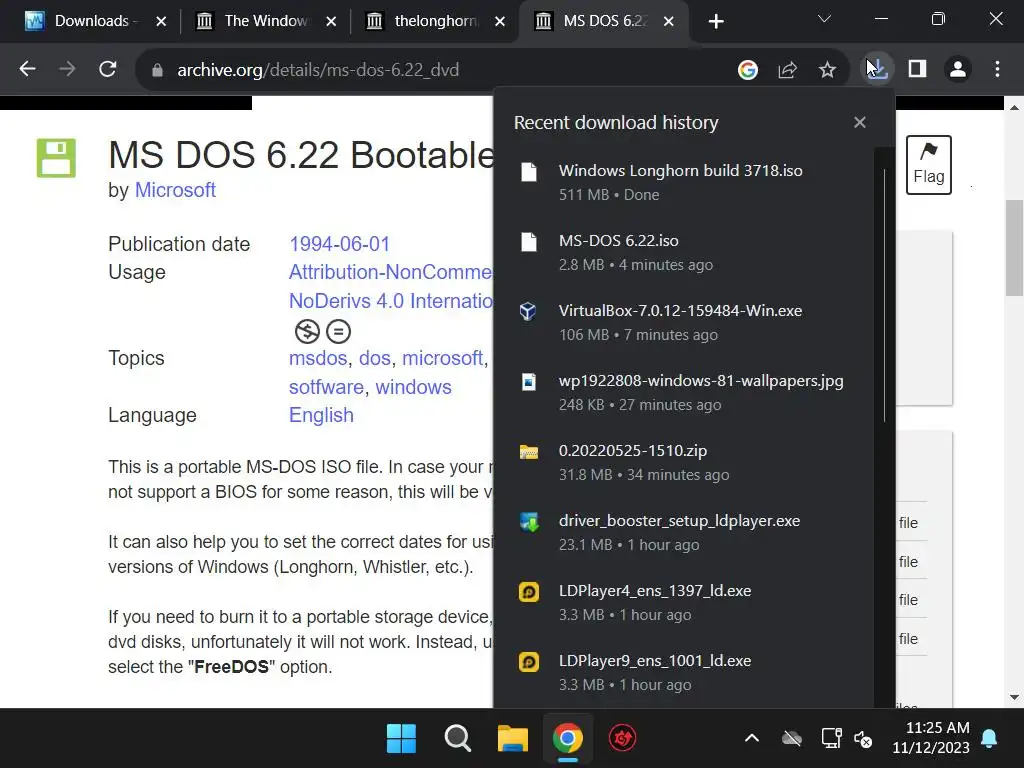The height and width of the screenshot is (768, 1024).
Task: Open File Explorer from taskbar
Action: 513,739
